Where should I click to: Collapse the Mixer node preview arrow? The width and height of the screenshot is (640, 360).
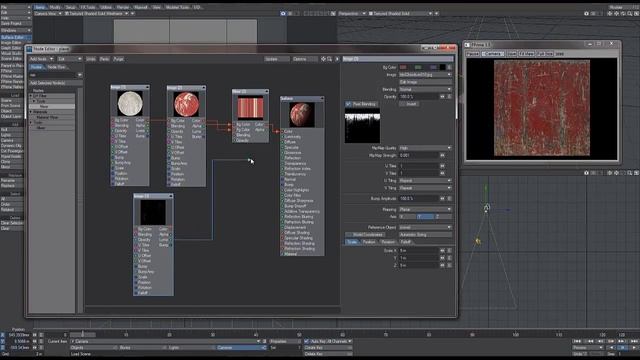(x=266, y=91)
